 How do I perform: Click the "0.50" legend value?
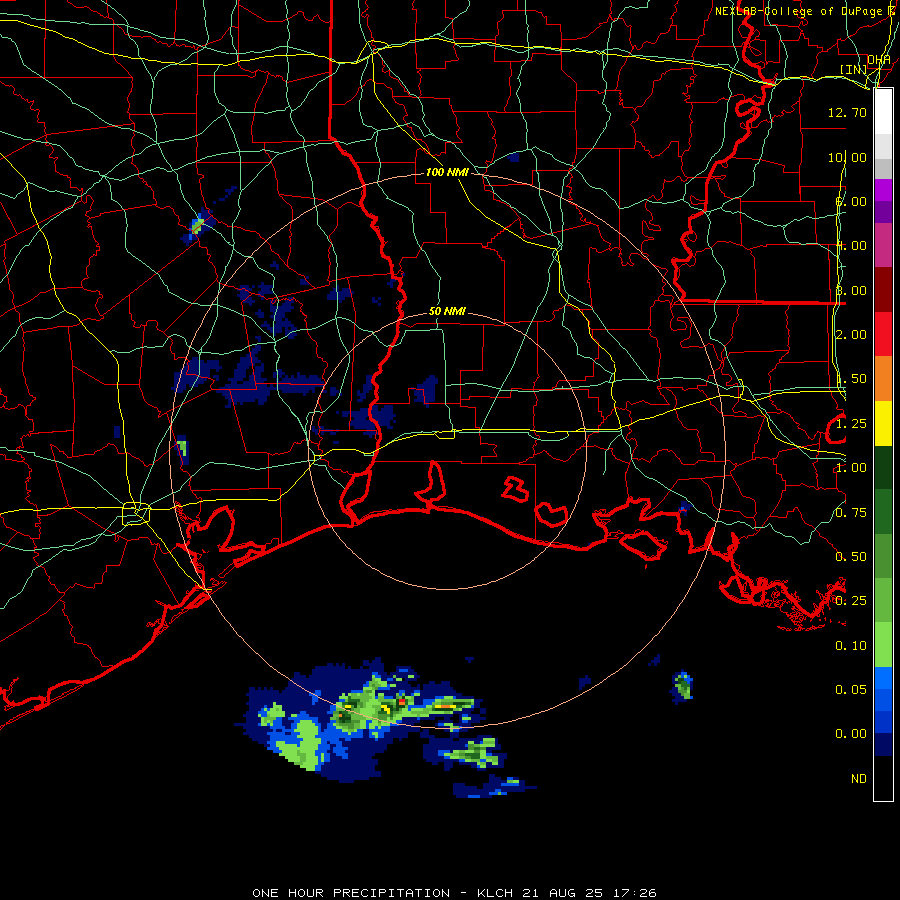(851, 557)
